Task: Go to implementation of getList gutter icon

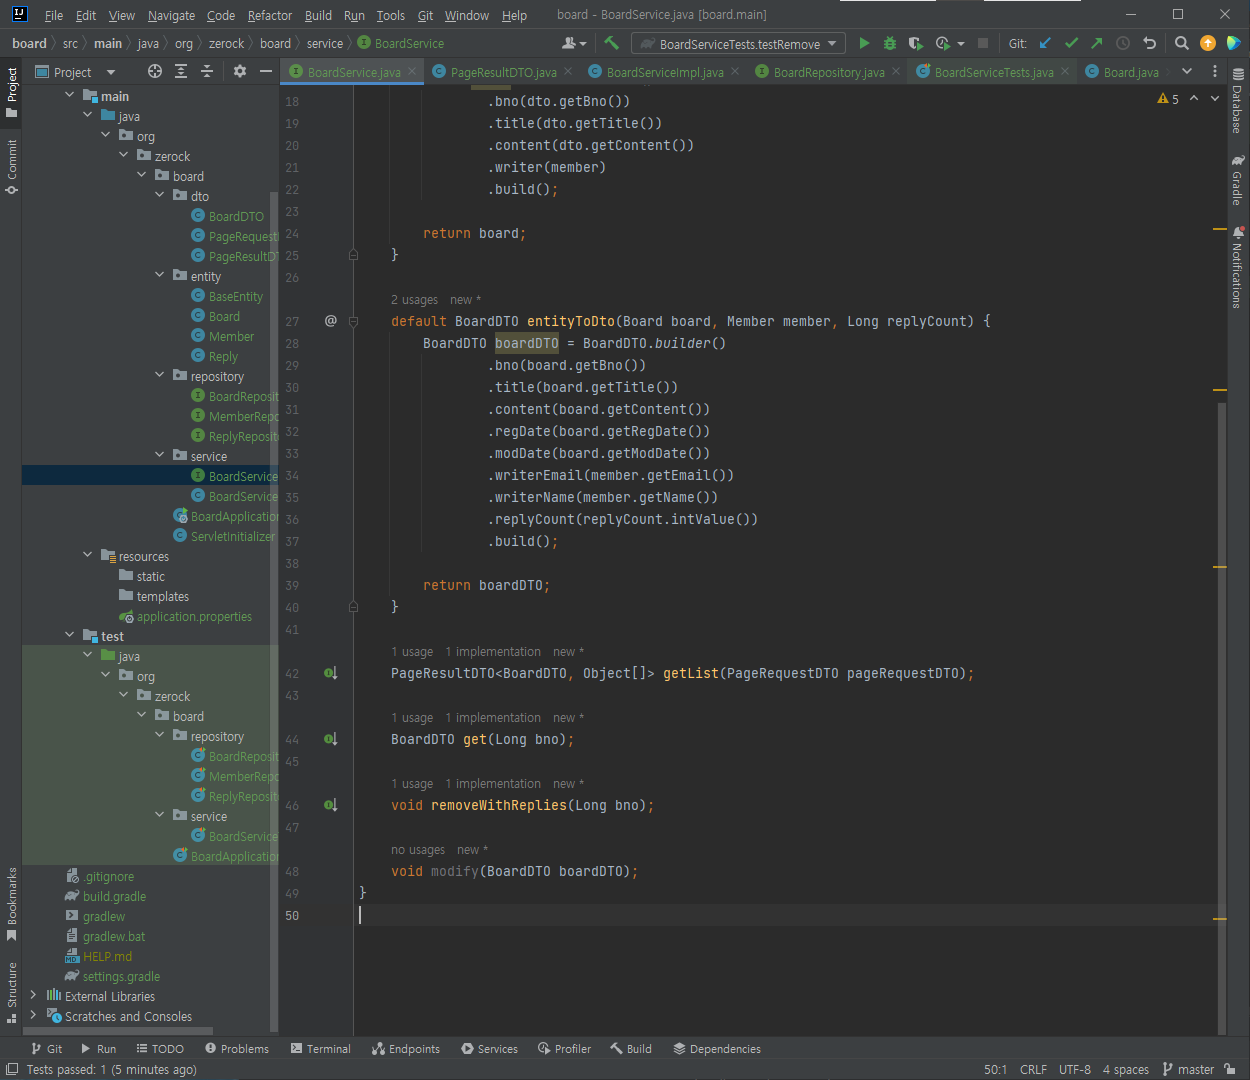Action: 330,673
